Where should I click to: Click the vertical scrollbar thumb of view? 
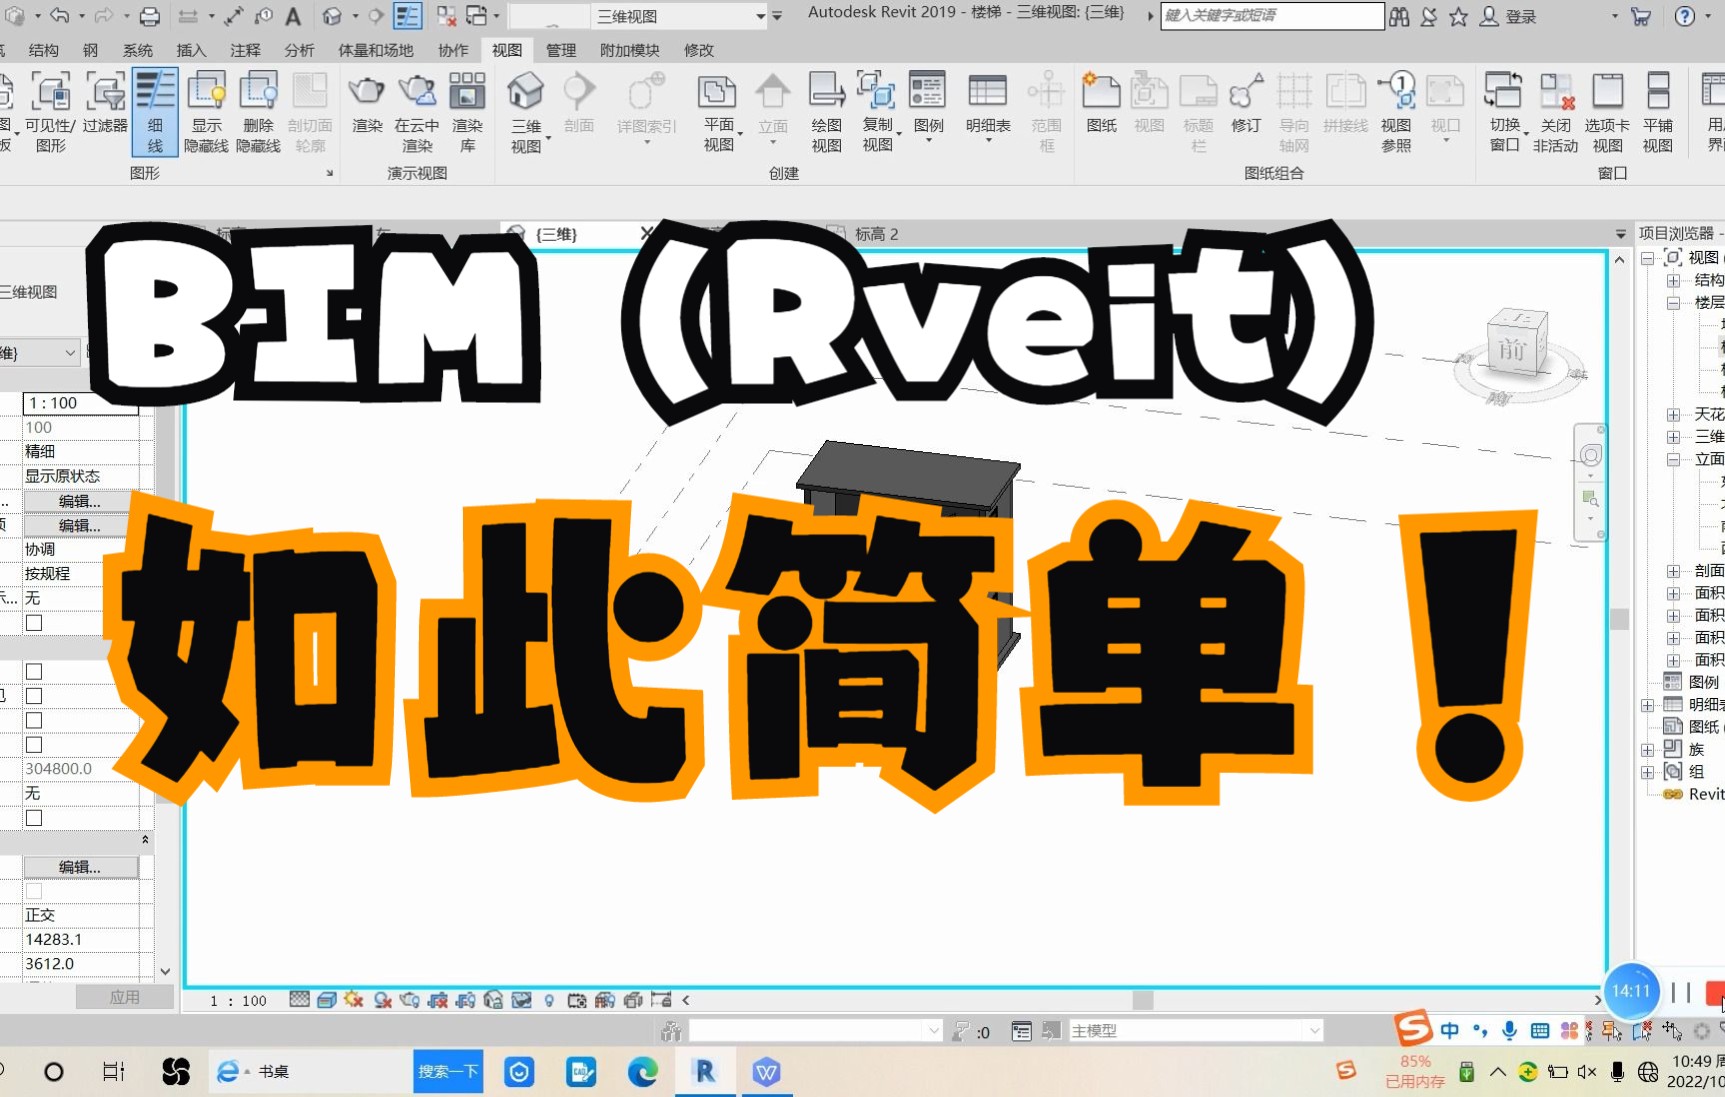(1619, 618)
